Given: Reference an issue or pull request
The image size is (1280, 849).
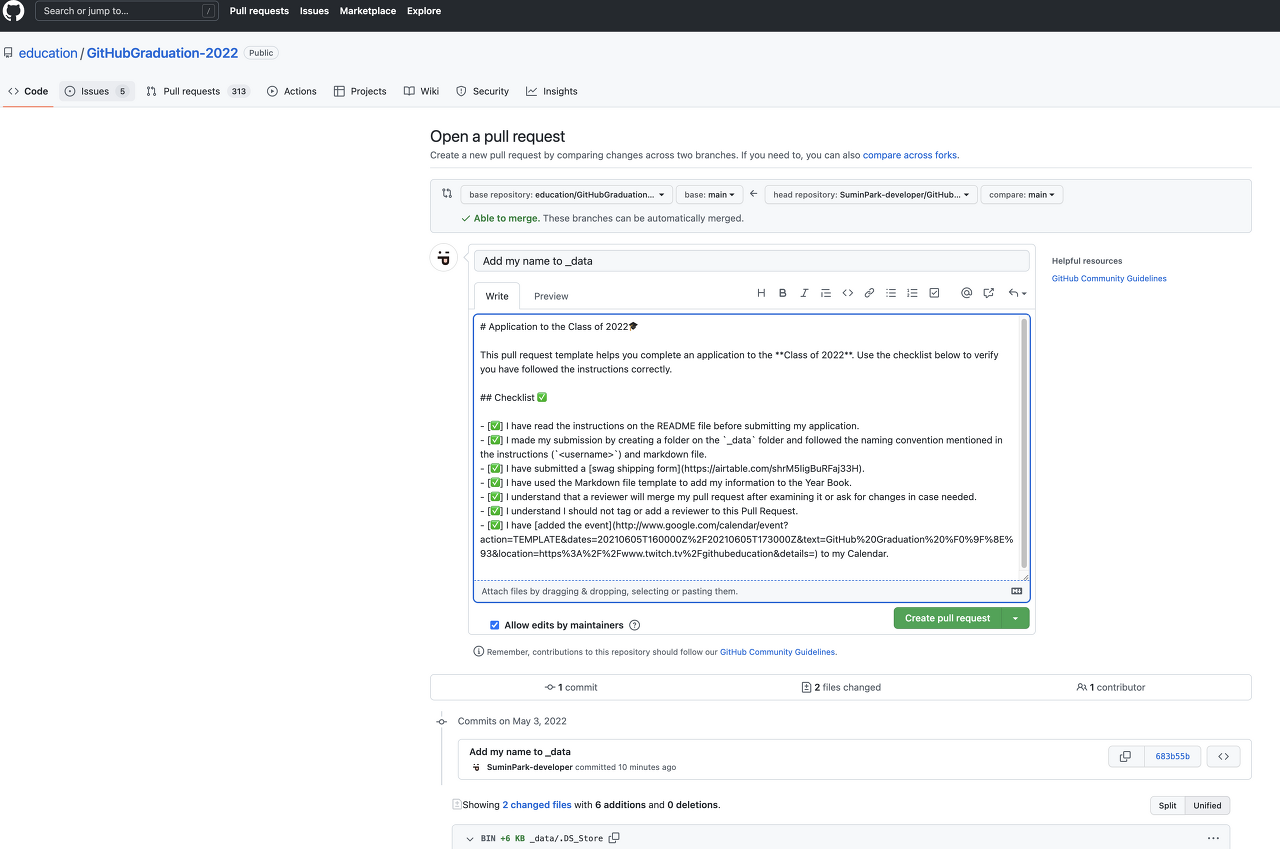Looking at the screenshot, I should pos(988,293).
